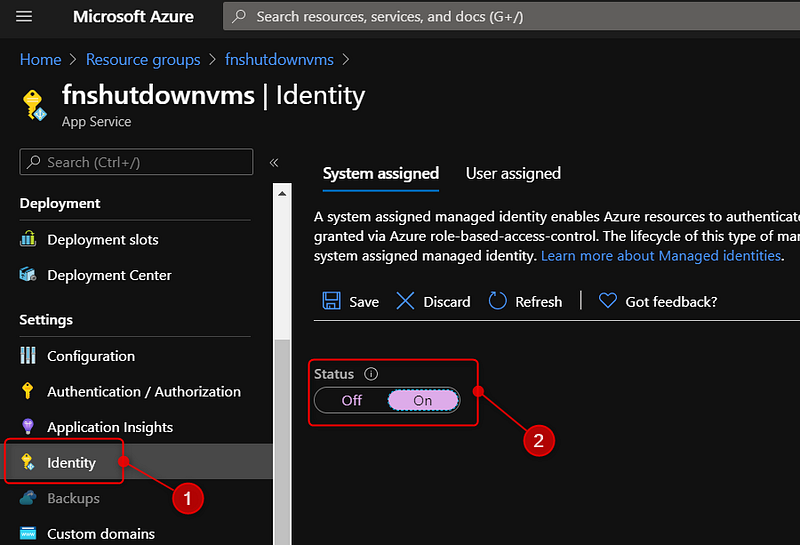800x545 pixels.
Task: Switch to the User assigned tab
Action: 513,173
